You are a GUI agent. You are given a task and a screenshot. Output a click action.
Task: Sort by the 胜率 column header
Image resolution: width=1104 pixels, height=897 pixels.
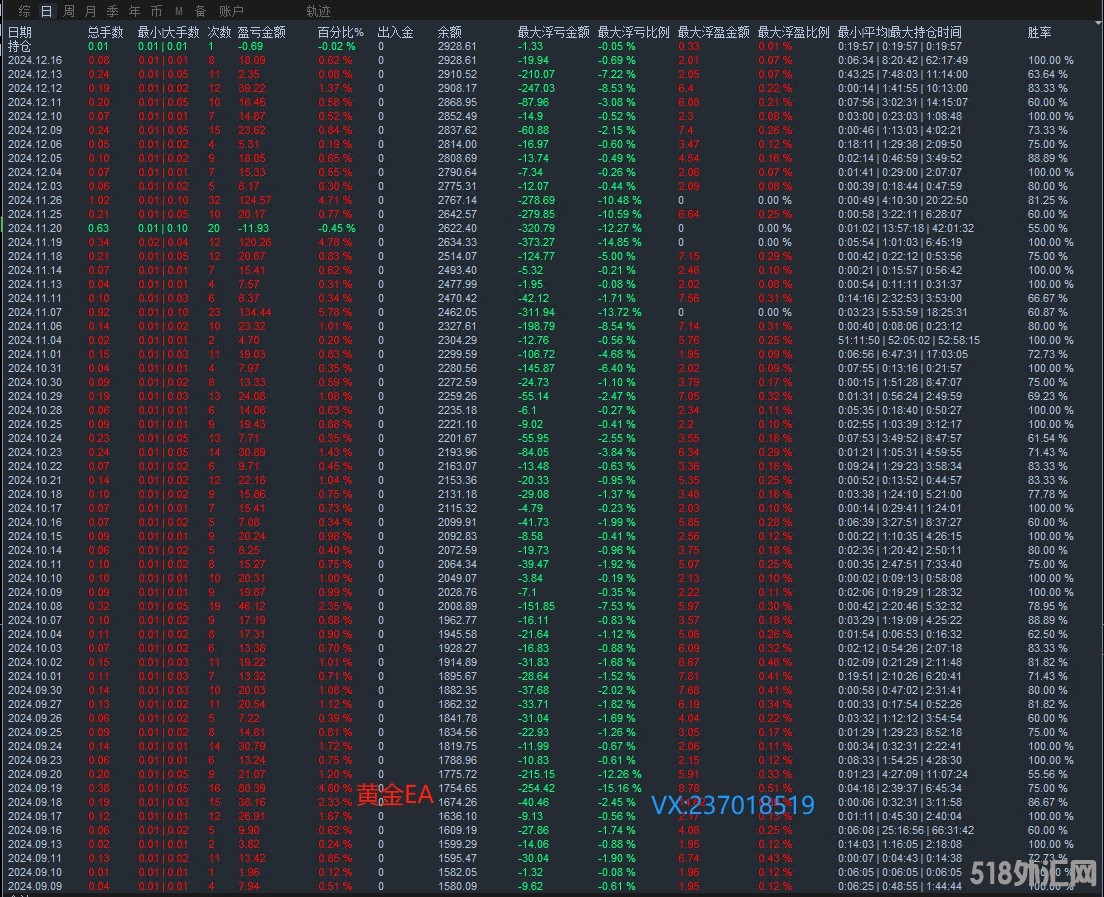click(1039, 33)
